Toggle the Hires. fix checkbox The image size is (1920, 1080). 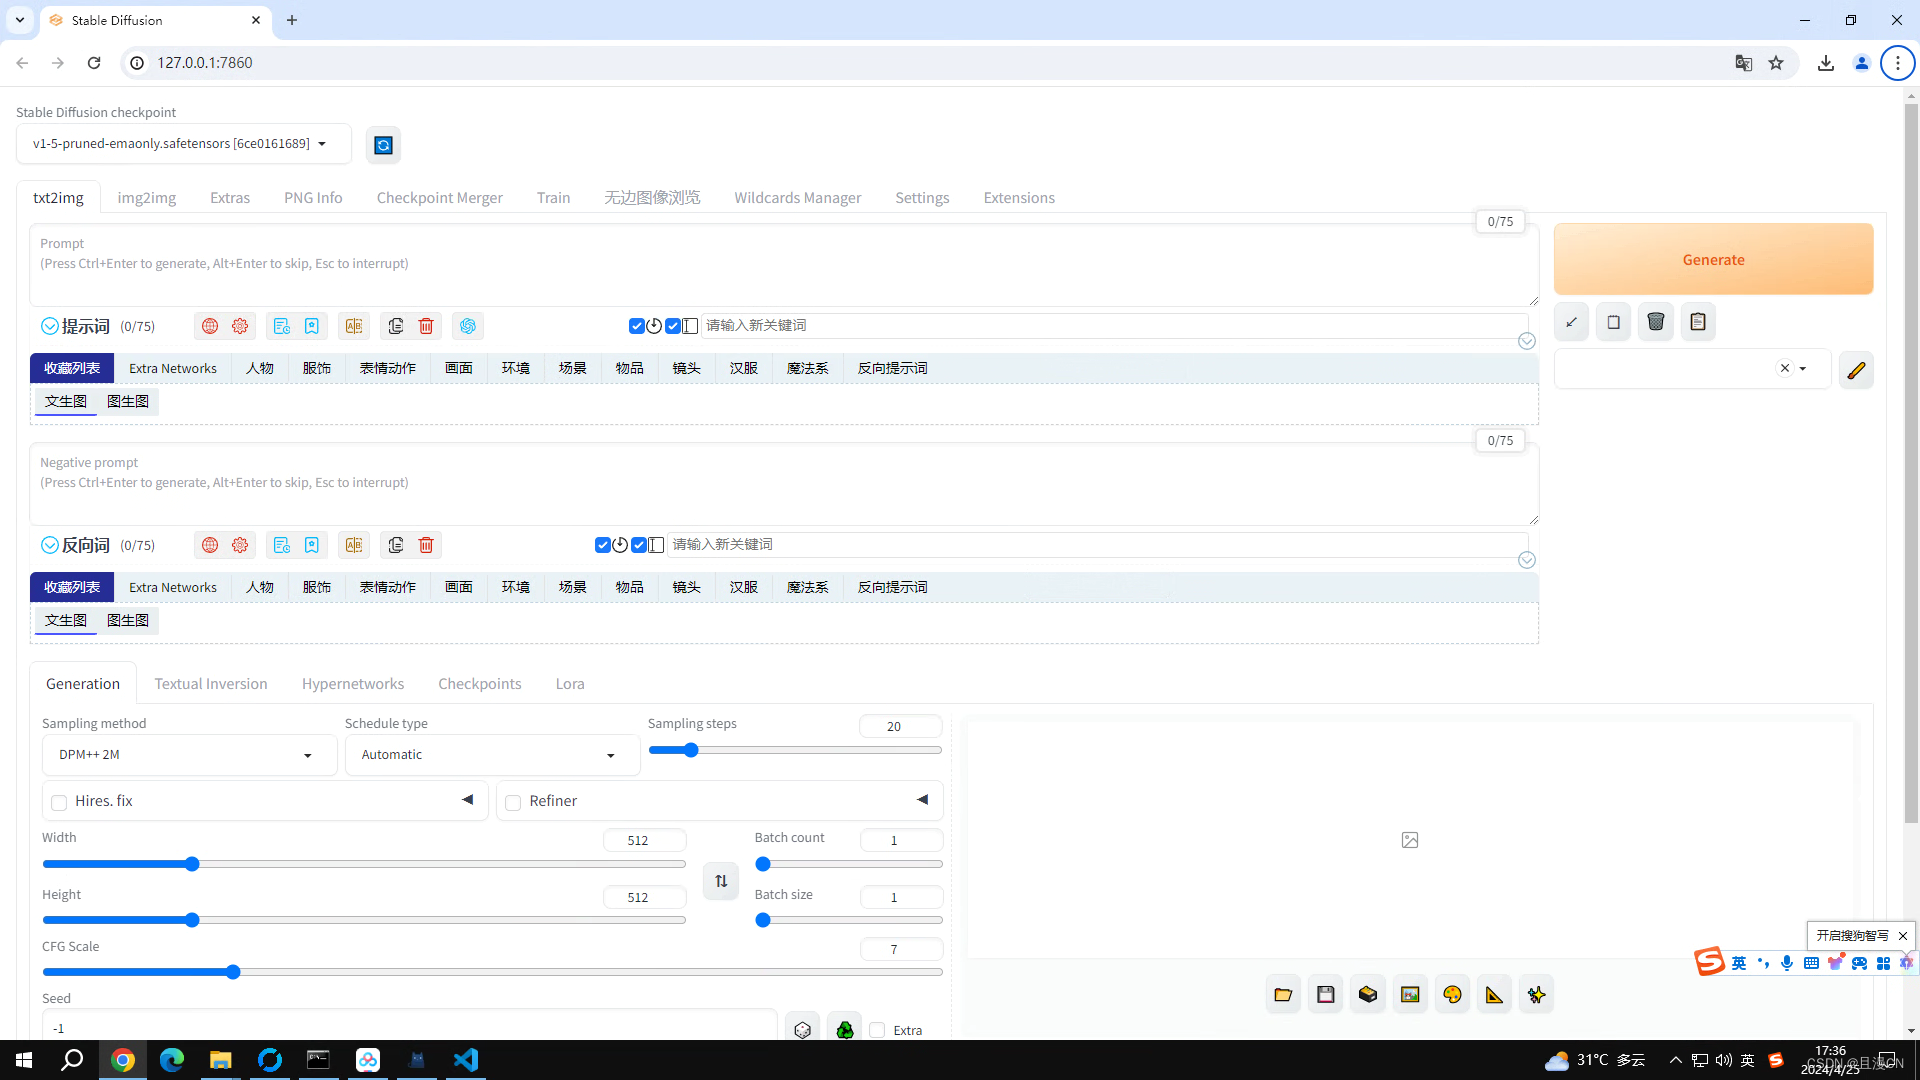(x=58, y=802)
